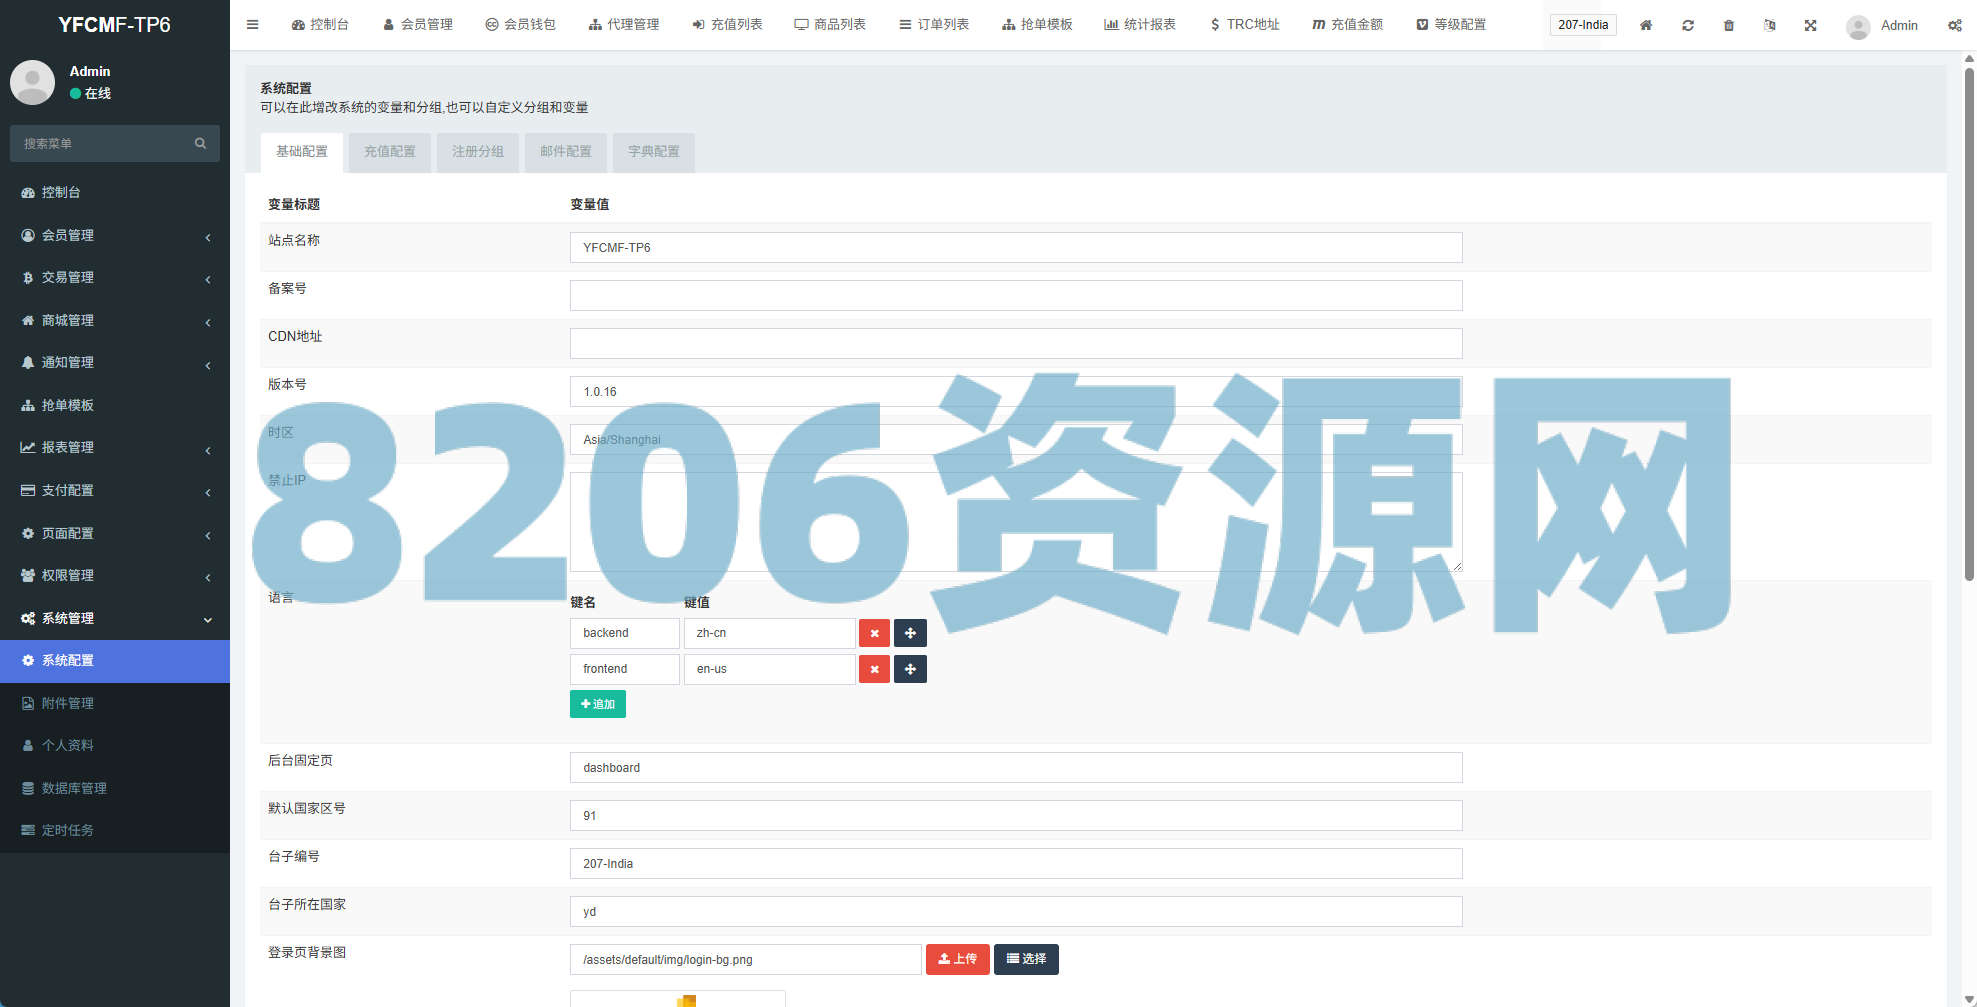This screenshot has height=1007, width=1977.
Task: Click move handle on frontend language row
Action: 910,669
